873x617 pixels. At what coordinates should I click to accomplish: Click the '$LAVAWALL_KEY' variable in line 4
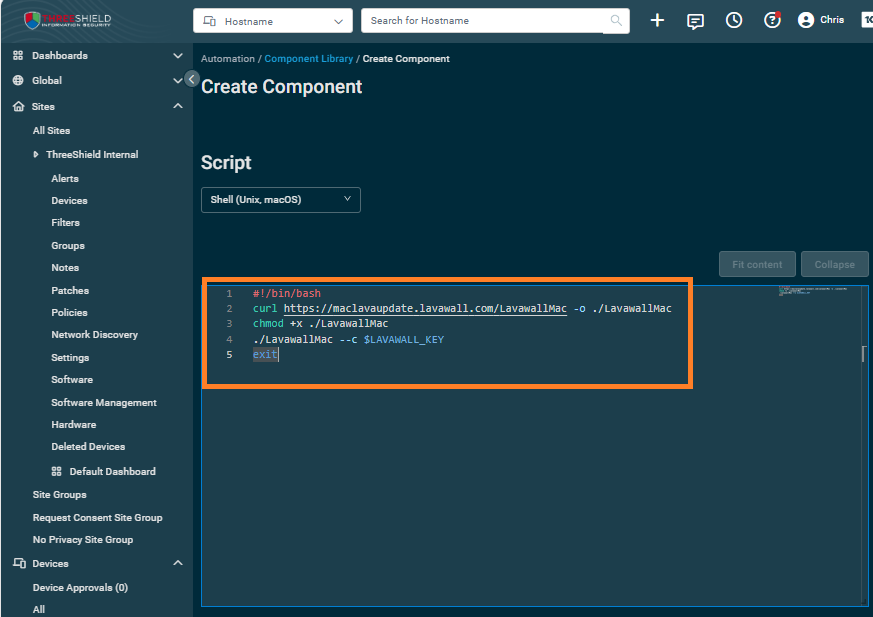pos(404,340)
